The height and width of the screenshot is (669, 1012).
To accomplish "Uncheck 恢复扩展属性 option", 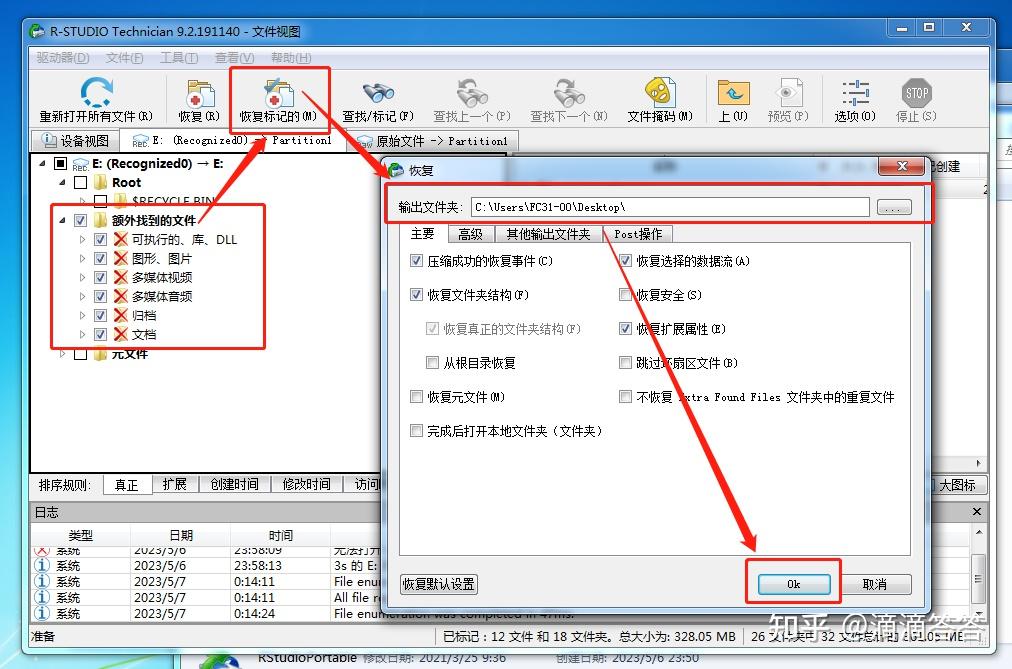I will click(626, 328).
